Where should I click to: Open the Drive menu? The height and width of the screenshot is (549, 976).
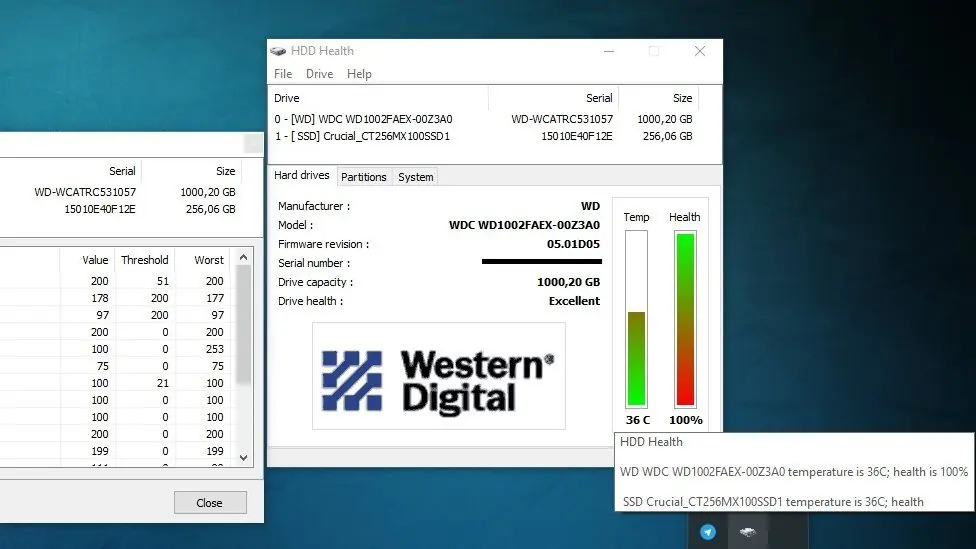(319, 73)
